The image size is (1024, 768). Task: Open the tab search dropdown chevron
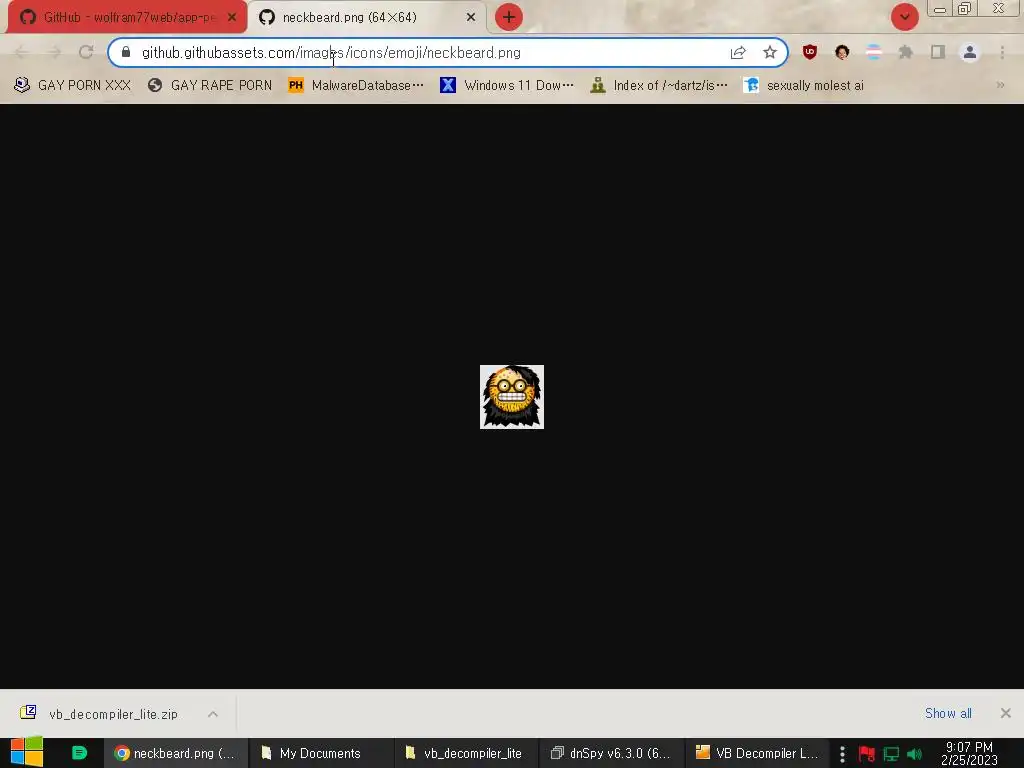[x=904, y=17]
